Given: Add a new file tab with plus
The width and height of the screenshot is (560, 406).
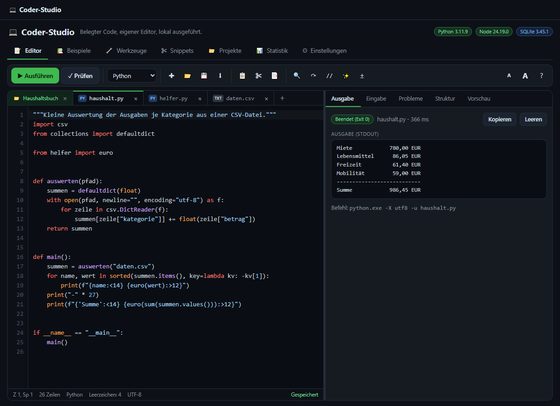Looking at the screenshot, I should point(282,98).
